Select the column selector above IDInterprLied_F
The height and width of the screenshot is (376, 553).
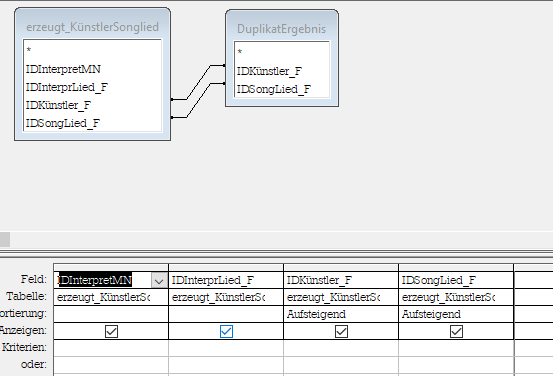pos(226,267)
